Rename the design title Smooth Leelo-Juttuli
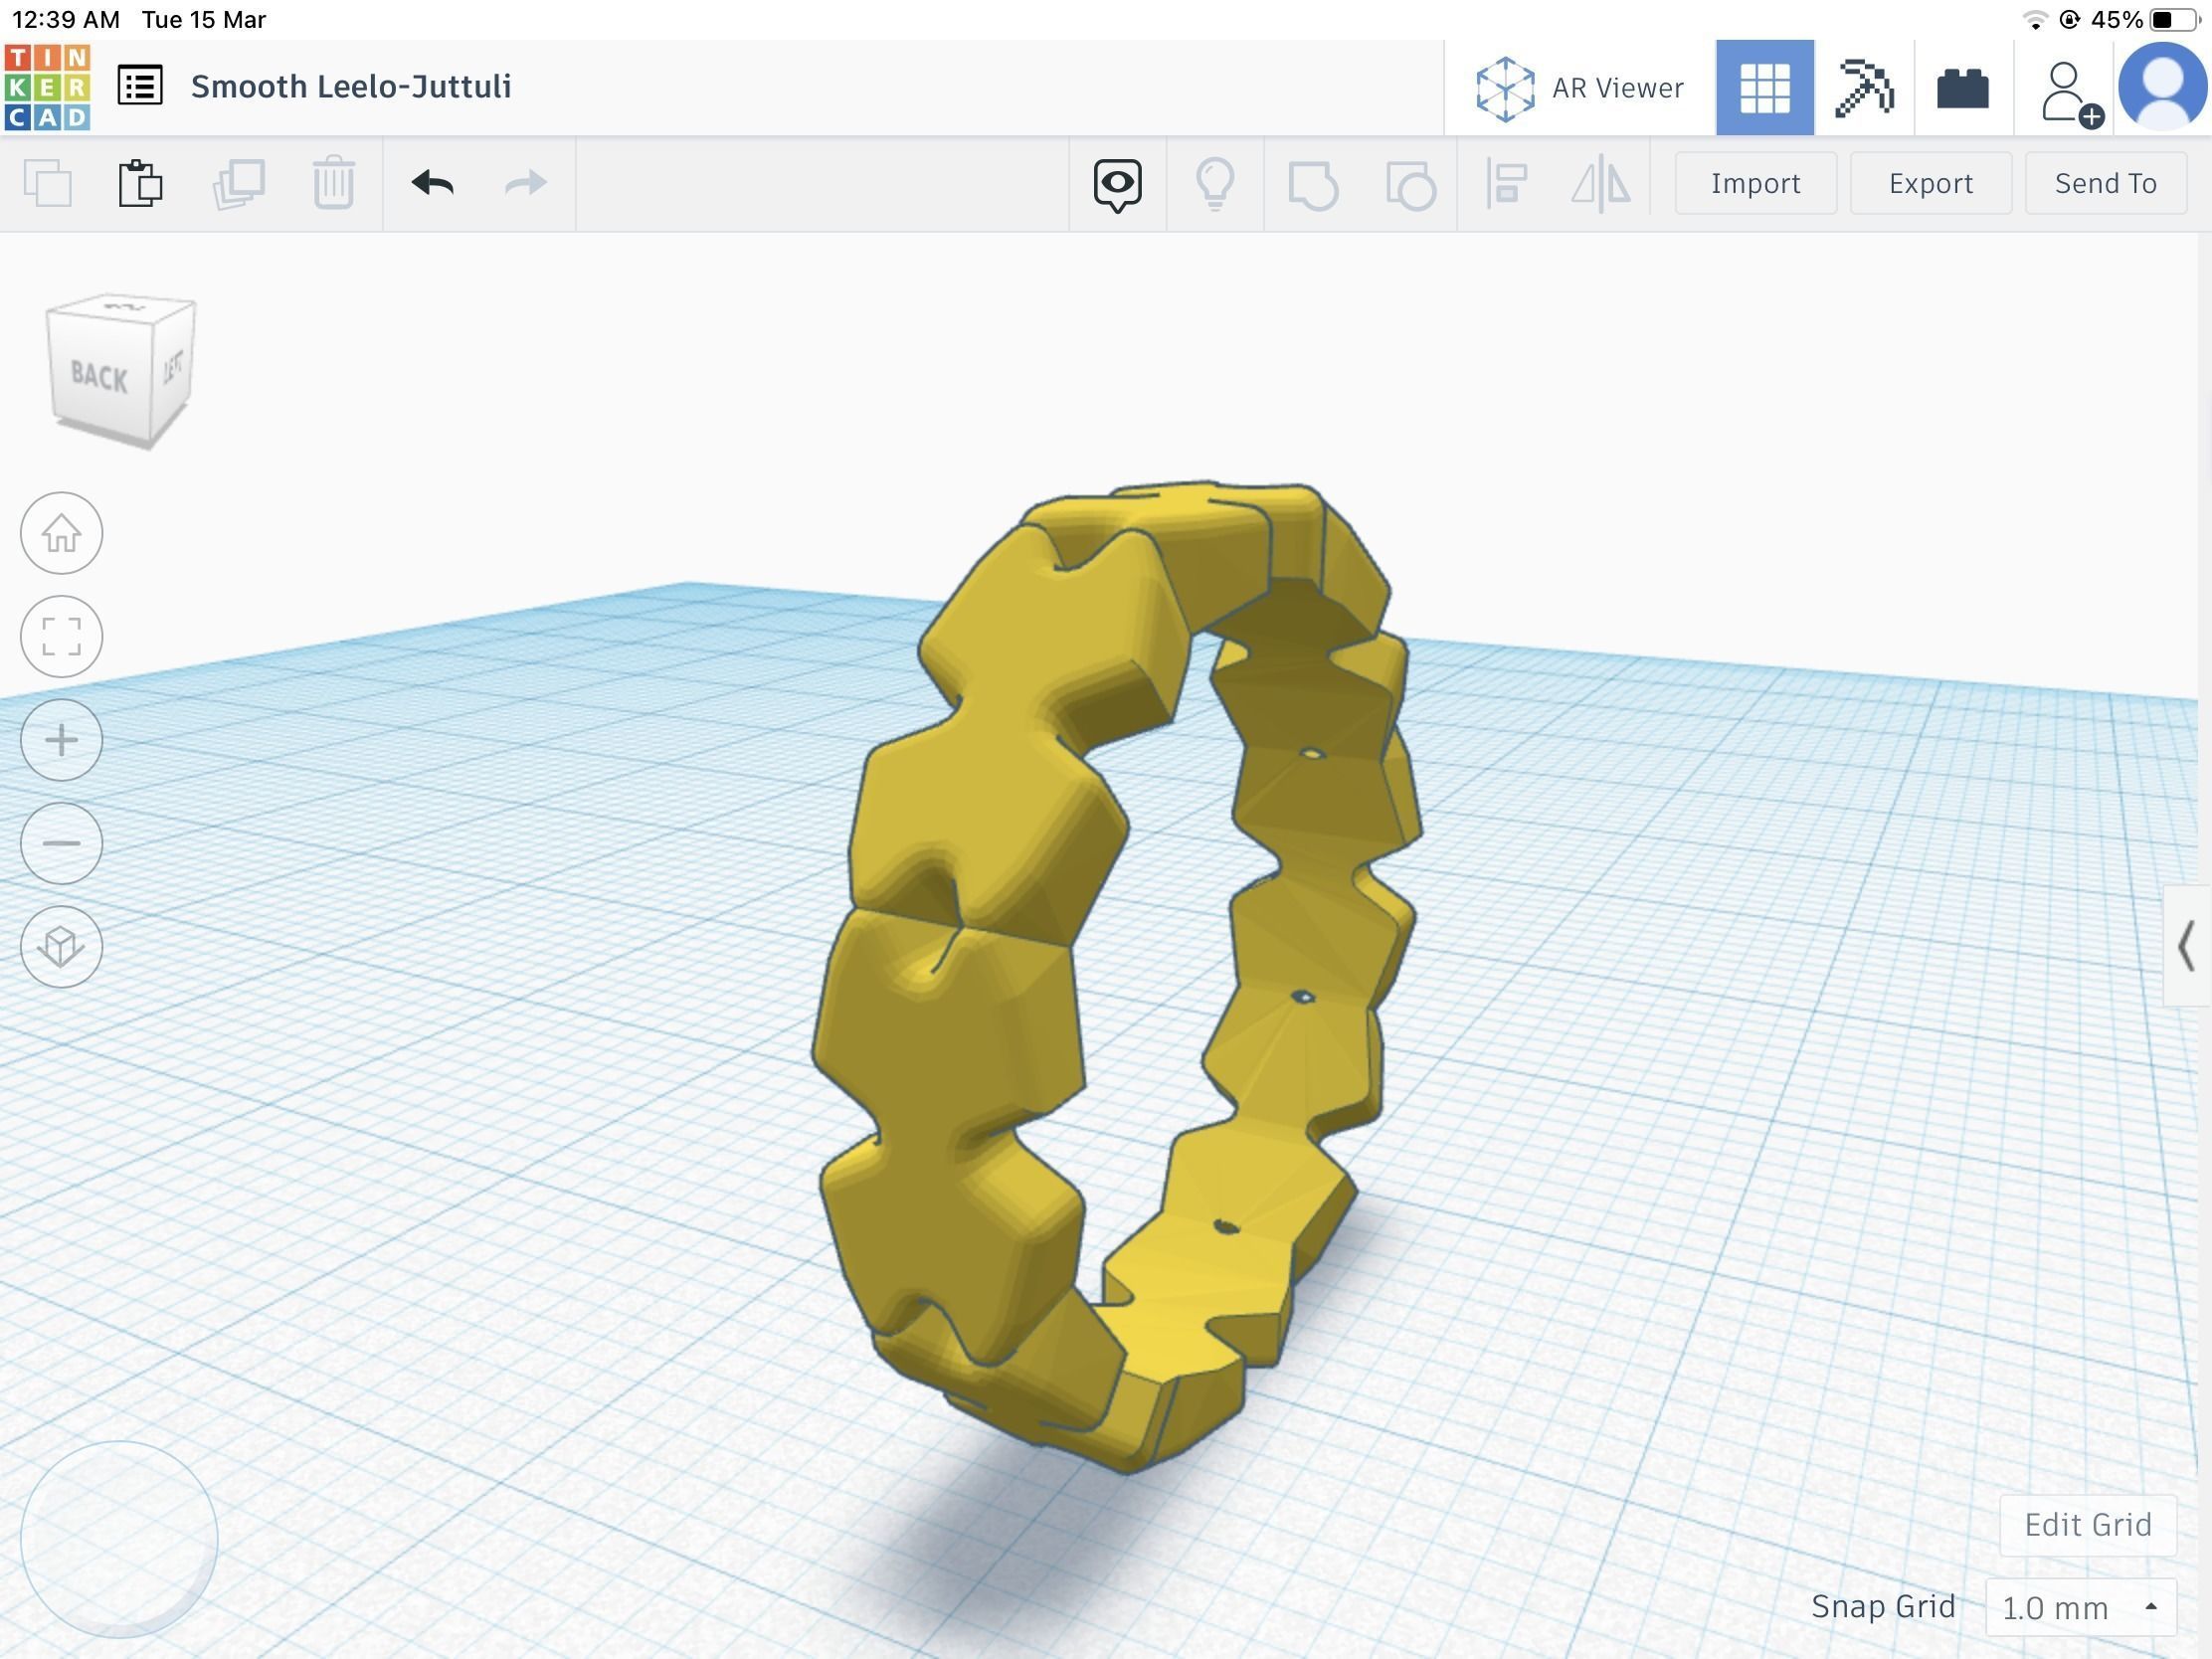The height and width of the screenshot is (1659, 2212). (351, 86)
